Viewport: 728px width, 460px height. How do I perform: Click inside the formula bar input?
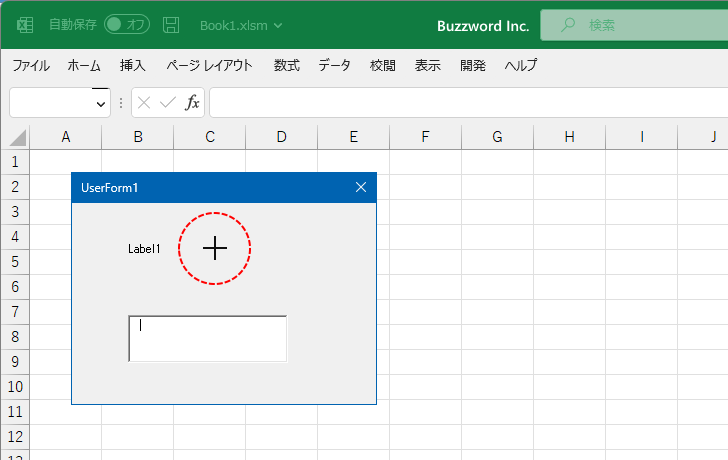pos(469,103)
